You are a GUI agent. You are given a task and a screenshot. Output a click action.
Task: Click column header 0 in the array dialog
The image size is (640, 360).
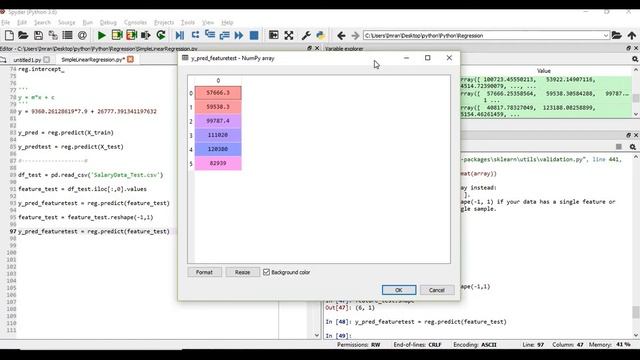(x=218, y=81)
